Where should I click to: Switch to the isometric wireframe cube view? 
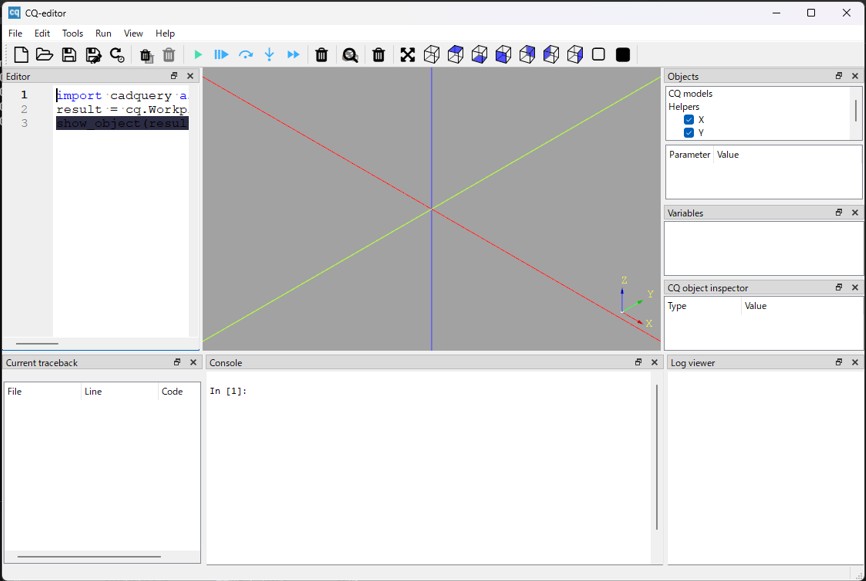[x=432, y=55]
